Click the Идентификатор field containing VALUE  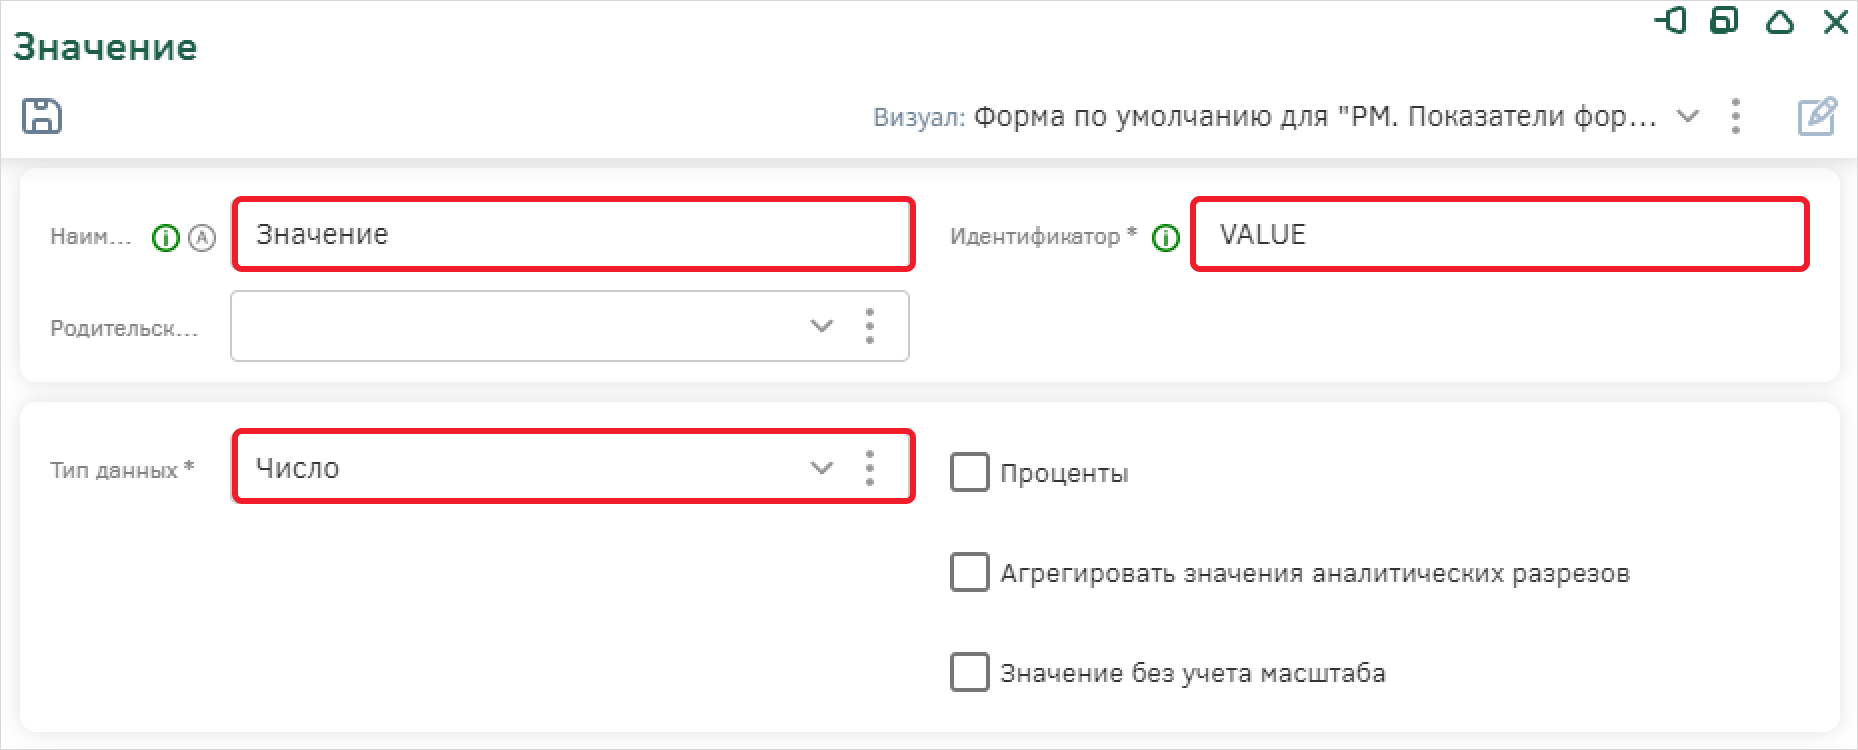[x=1498, y=234]
